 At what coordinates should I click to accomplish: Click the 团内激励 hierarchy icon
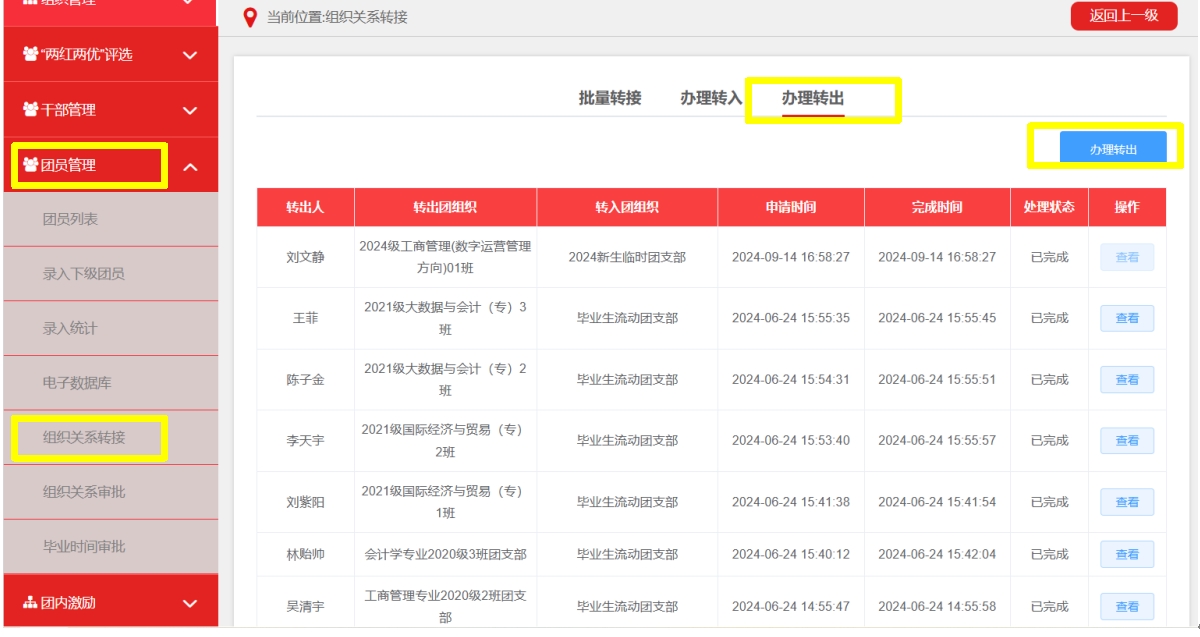point(30,603)
